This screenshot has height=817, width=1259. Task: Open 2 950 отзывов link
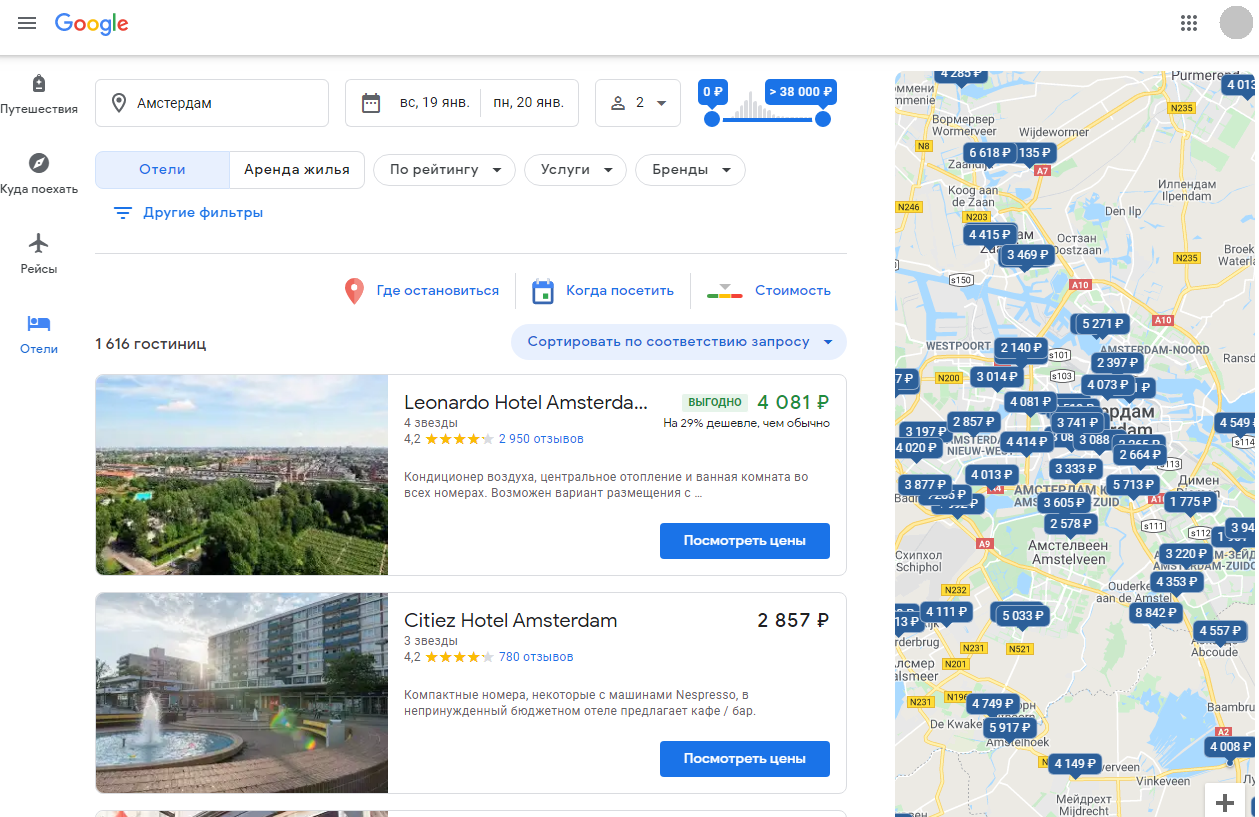click(541, 439)
